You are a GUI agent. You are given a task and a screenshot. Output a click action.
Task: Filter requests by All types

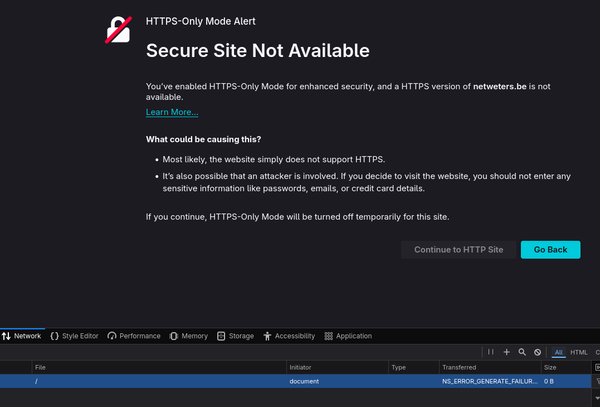coord(559,353)
